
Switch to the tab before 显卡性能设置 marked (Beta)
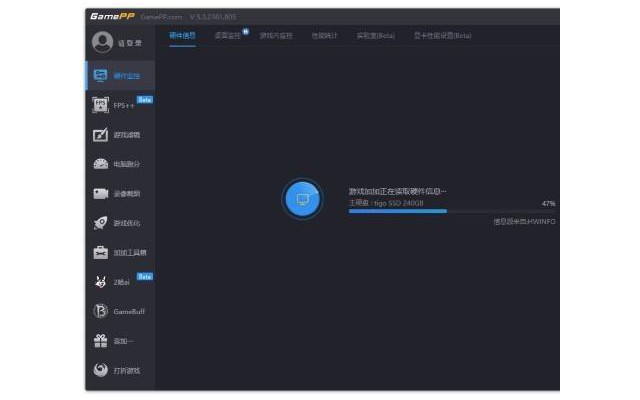pos(376,36)
